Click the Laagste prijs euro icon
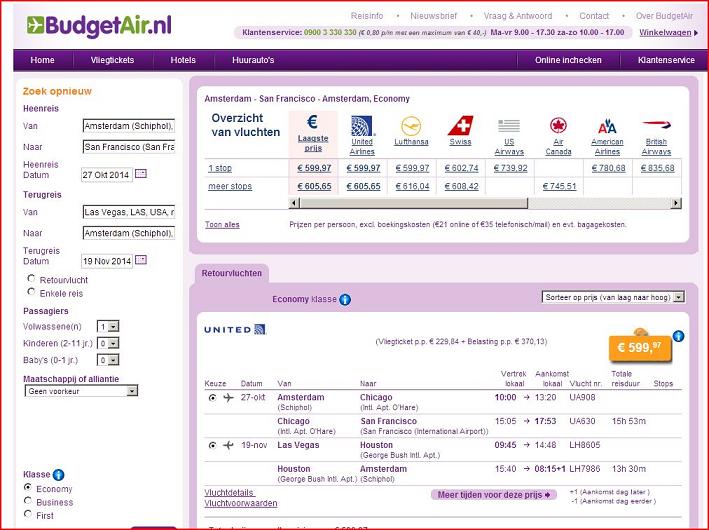This screenshot has width=709, height=530. (312, 122)
